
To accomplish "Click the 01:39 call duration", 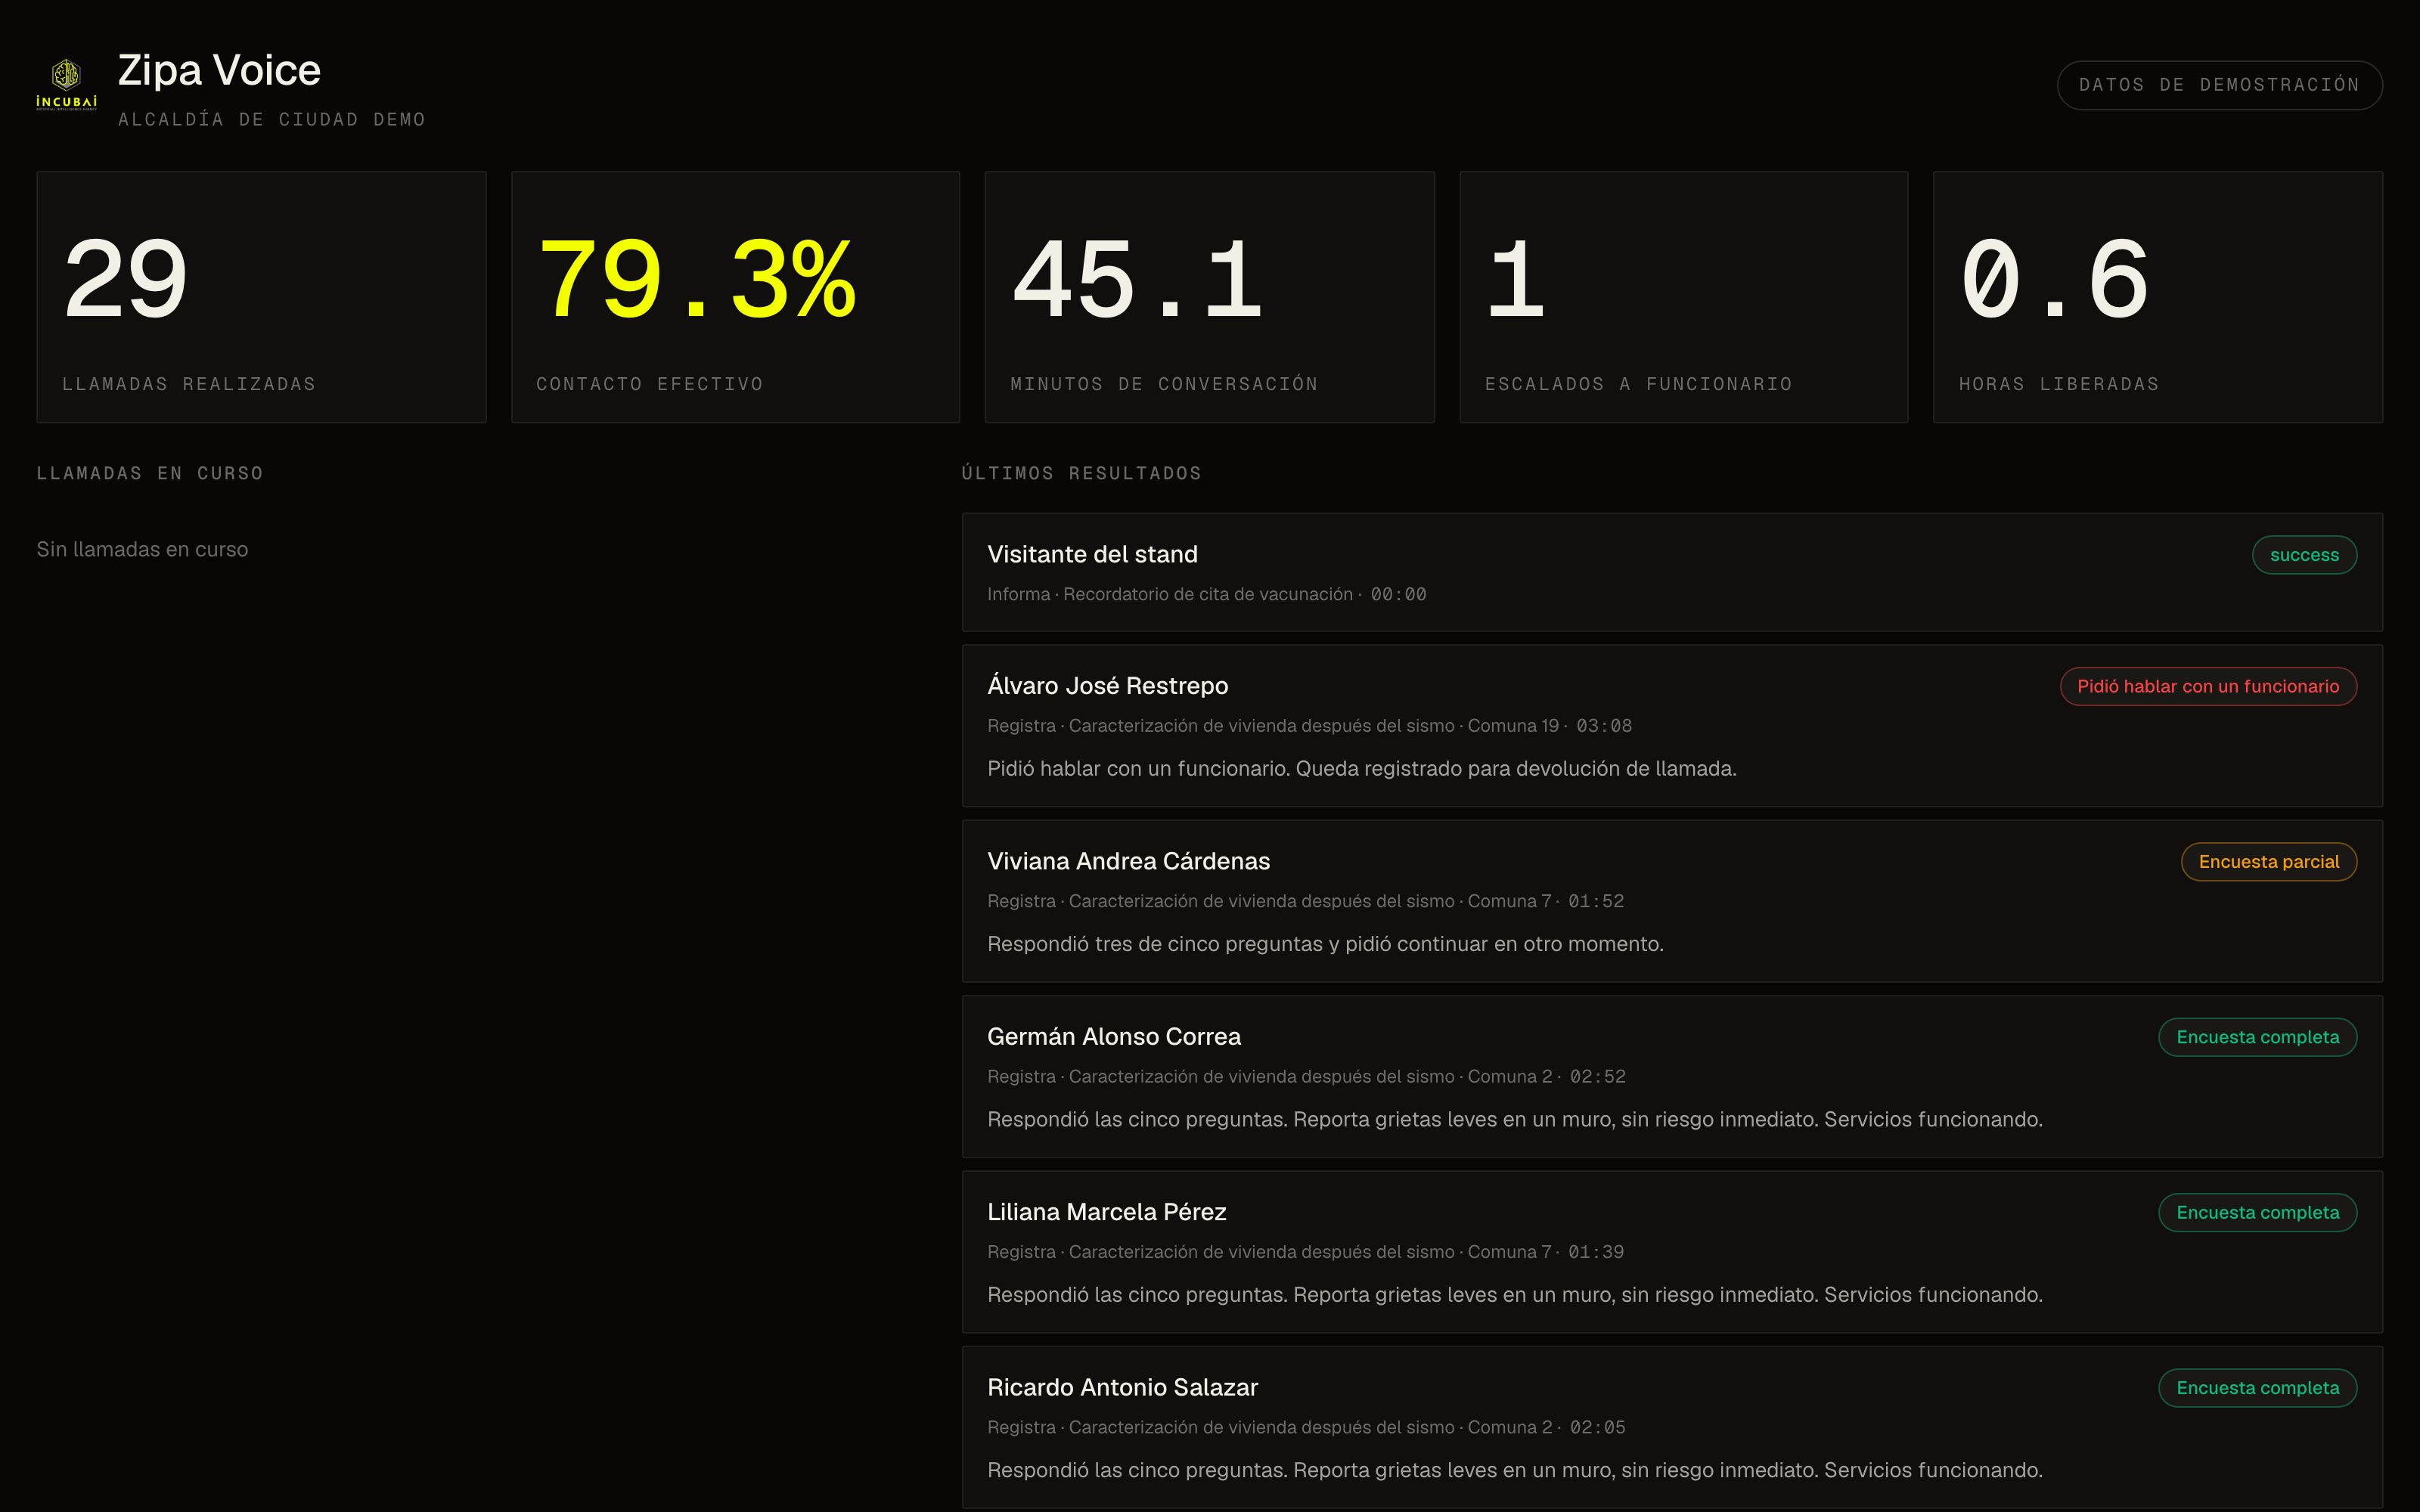I will click(1596, 1252).
